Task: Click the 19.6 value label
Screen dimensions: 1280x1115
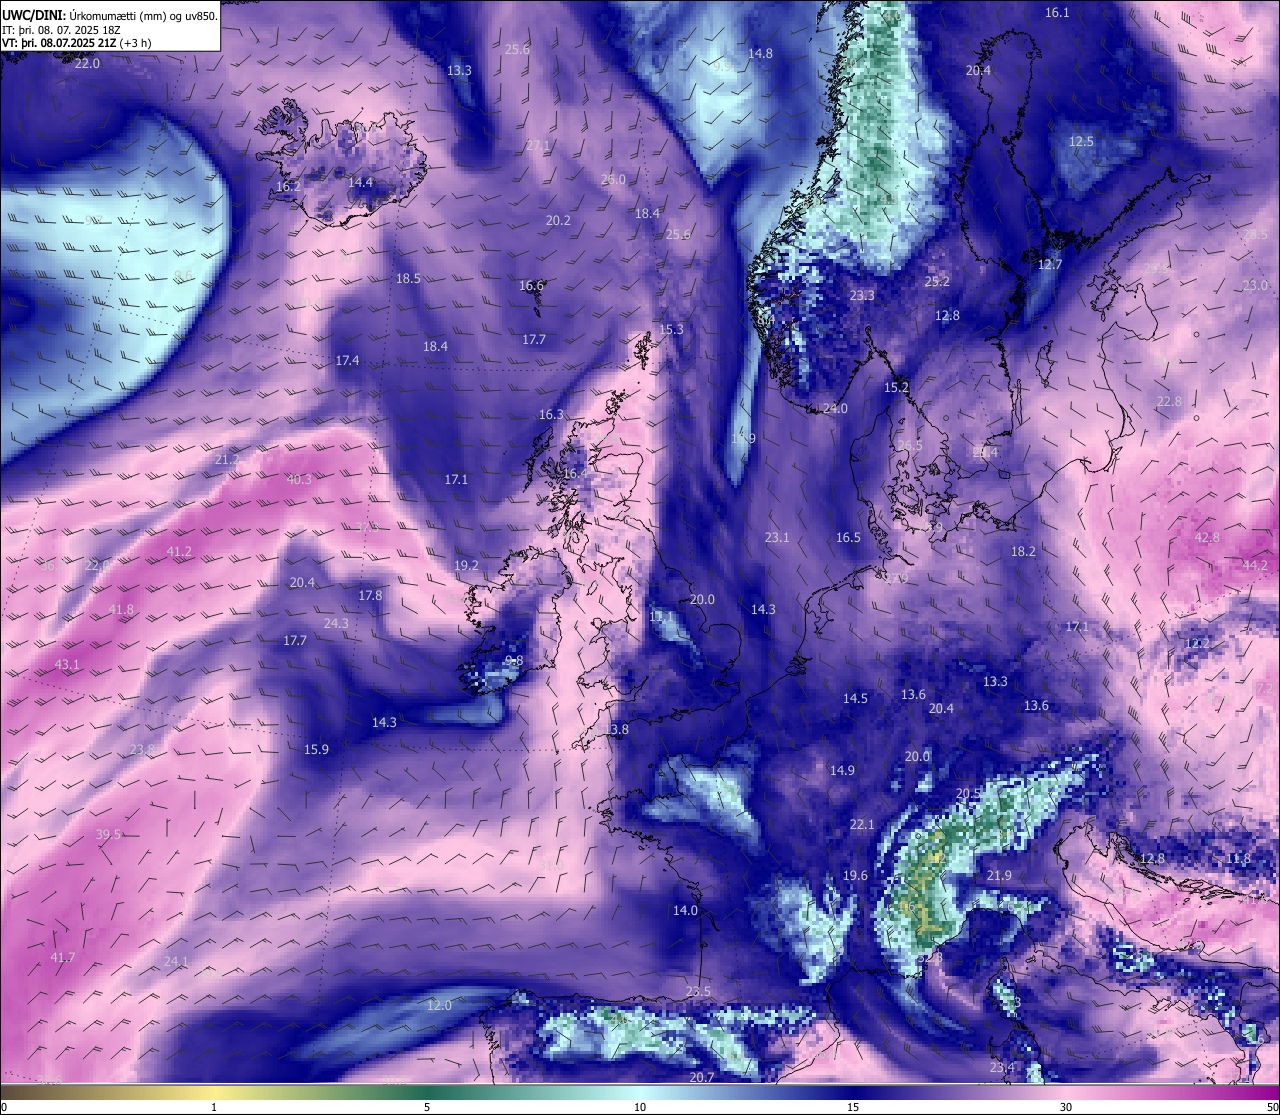Action: [x=855, y=876]
